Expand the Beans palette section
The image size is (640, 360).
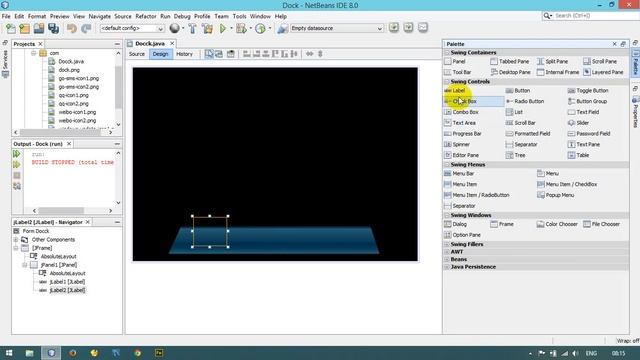click(x=447, y=259)
